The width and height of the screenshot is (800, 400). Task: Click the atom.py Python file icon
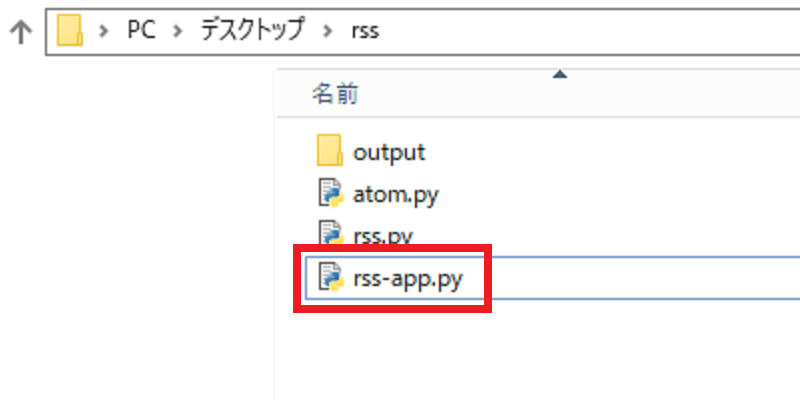(x=330, y=193)
